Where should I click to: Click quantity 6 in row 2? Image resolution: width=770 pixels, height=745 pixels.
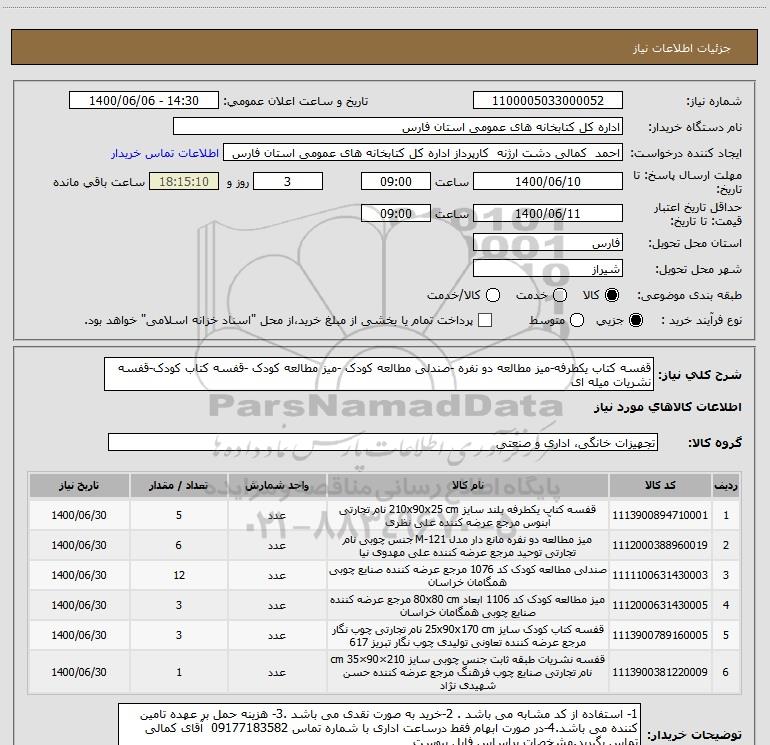(178, 545)
